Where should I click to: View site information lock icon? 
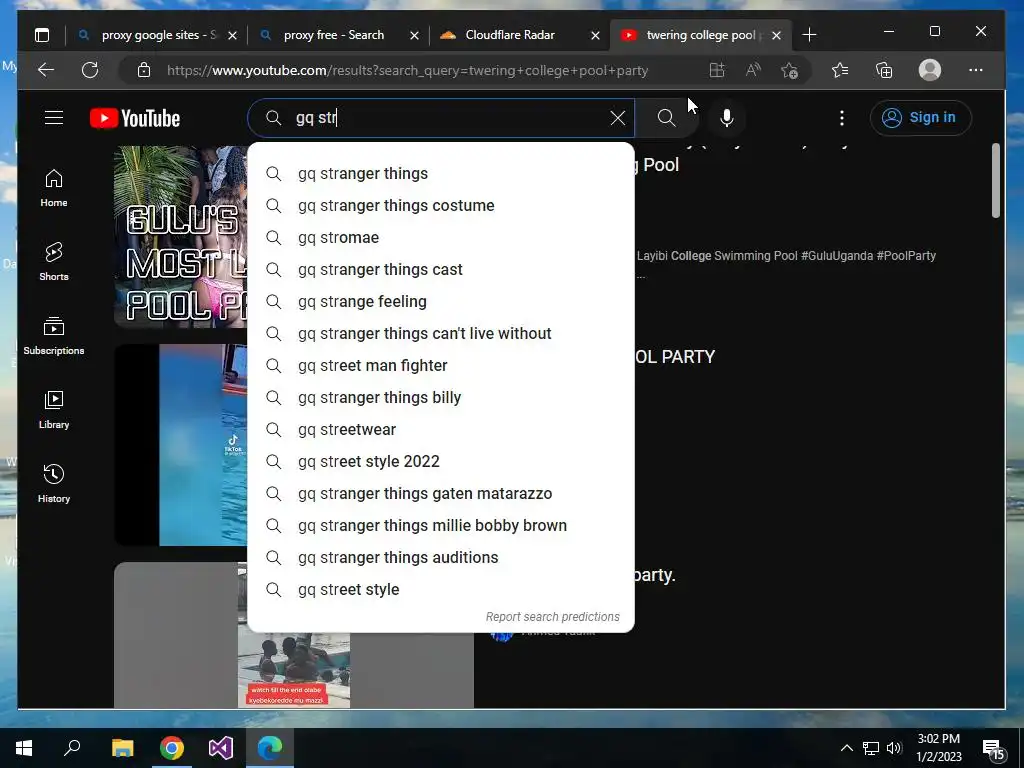pos(144,70)
